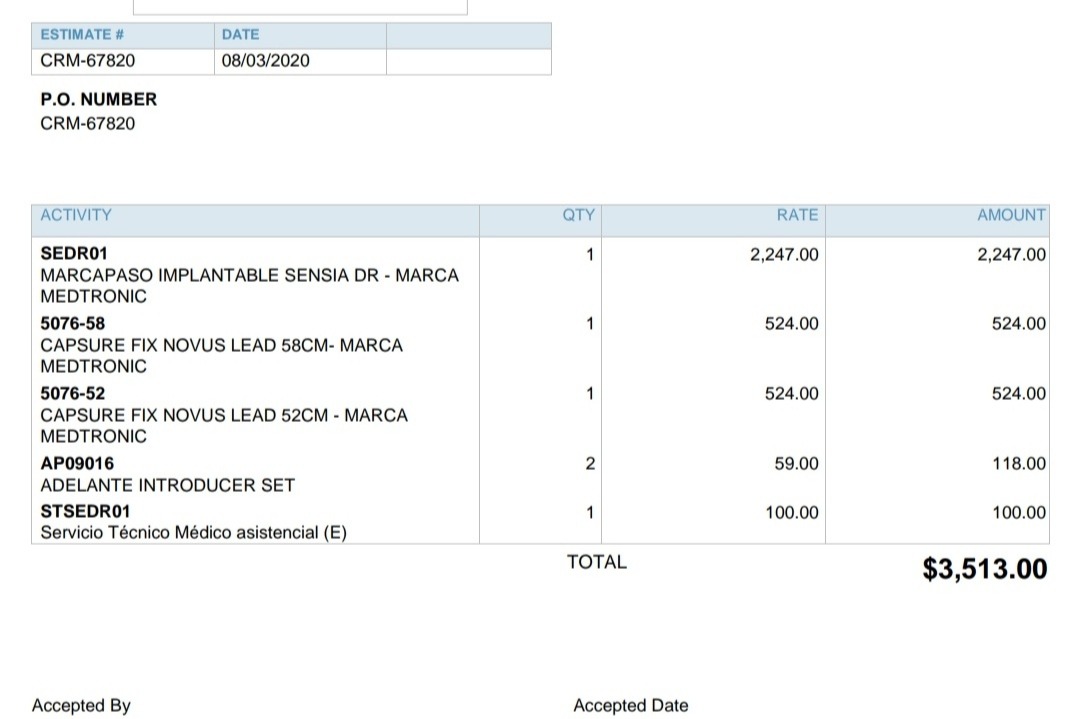Click CAPSURE FIX NOVUS LEAD 58CM description

[221, 355]
